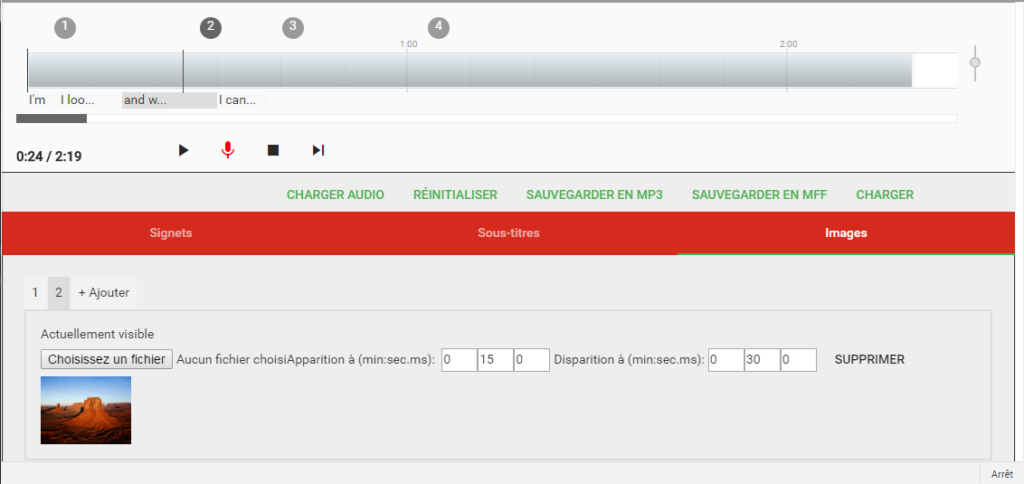Screen dimensions: 1024x484
Task: Select bookmark marker 1 on timeline
Action: (x=65, y=27)
